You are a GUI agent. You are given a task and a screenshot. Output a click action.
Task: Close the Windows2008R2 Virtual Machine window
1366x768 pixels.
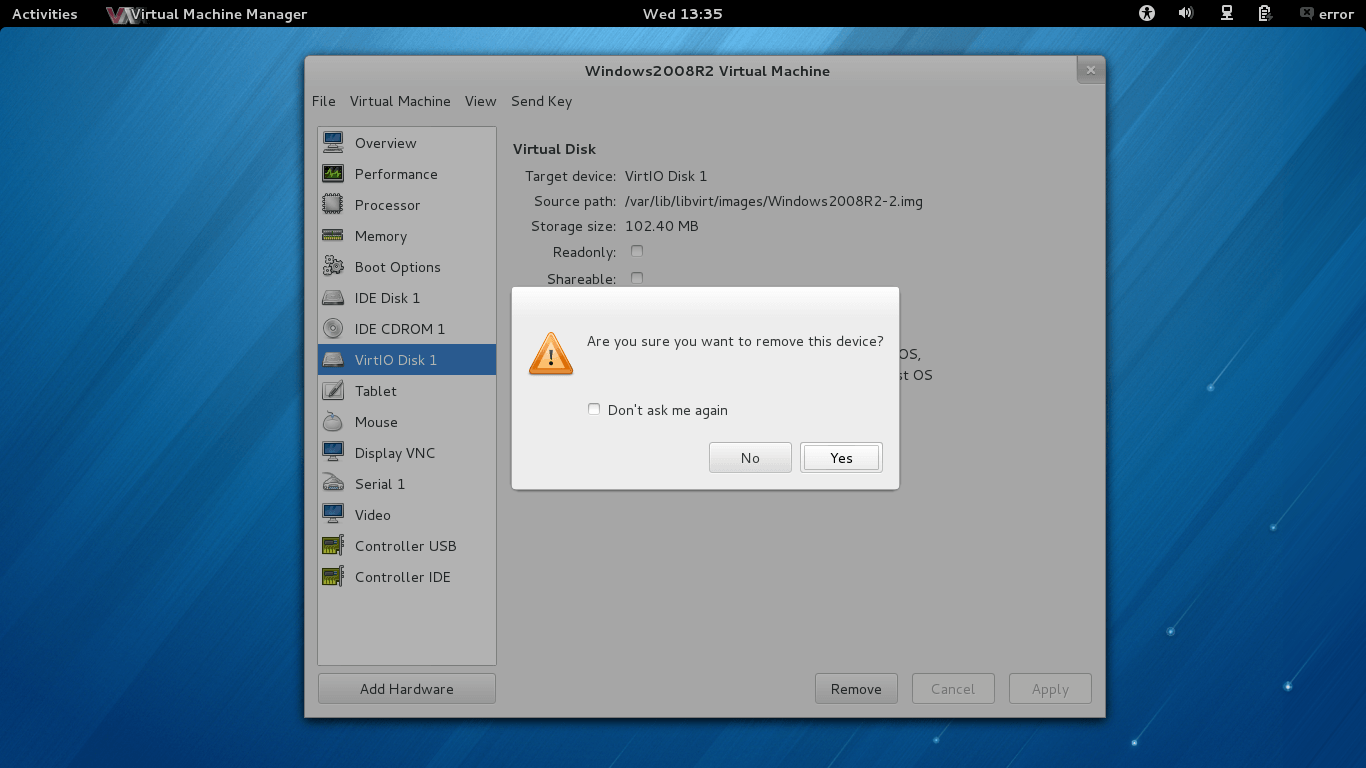tap(1091, 70)
